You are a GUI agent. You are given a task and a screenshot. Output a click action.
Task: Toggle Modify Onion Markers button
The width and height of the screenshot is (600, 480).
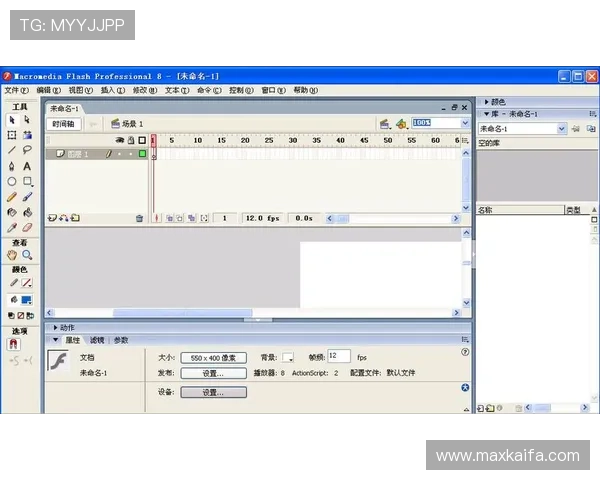[x=204, y=218]
